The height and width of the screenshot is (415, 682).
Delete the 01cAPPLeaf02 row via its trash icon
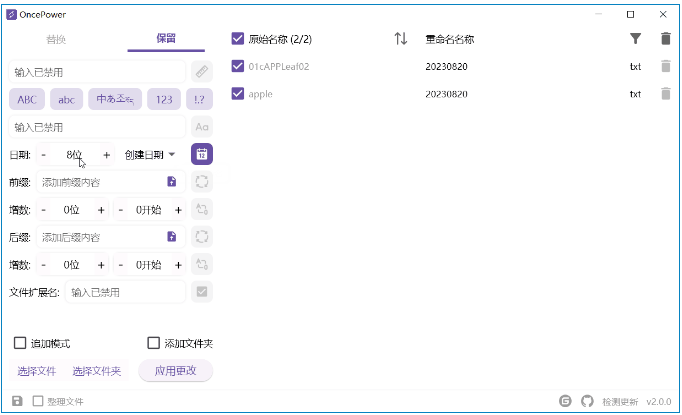[x=666, y=67]
